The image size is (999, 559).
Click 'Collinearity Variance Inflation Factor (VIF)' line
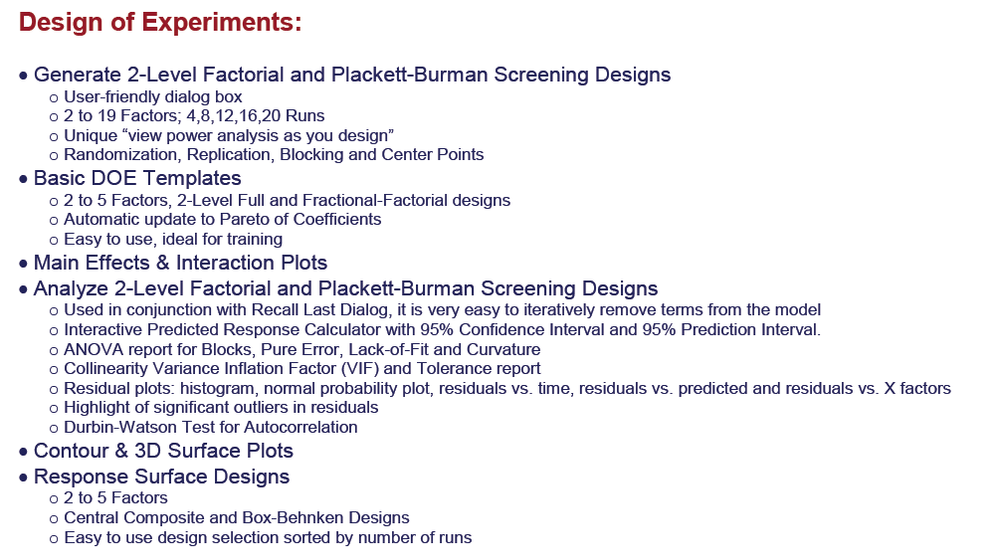pos(302,368)
